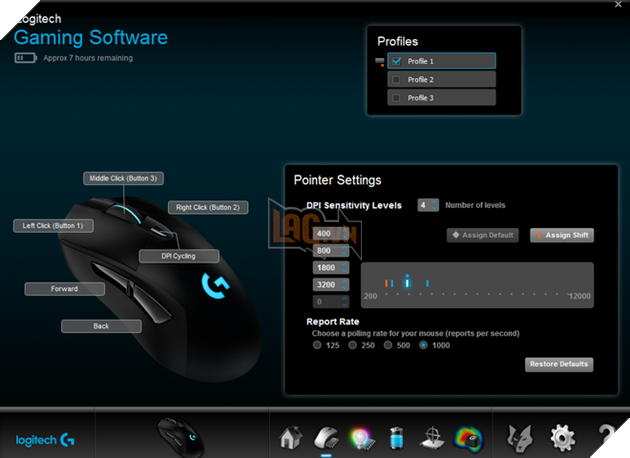
Task: Click the Restore Defaults button
Action: (x=559, y=364)
